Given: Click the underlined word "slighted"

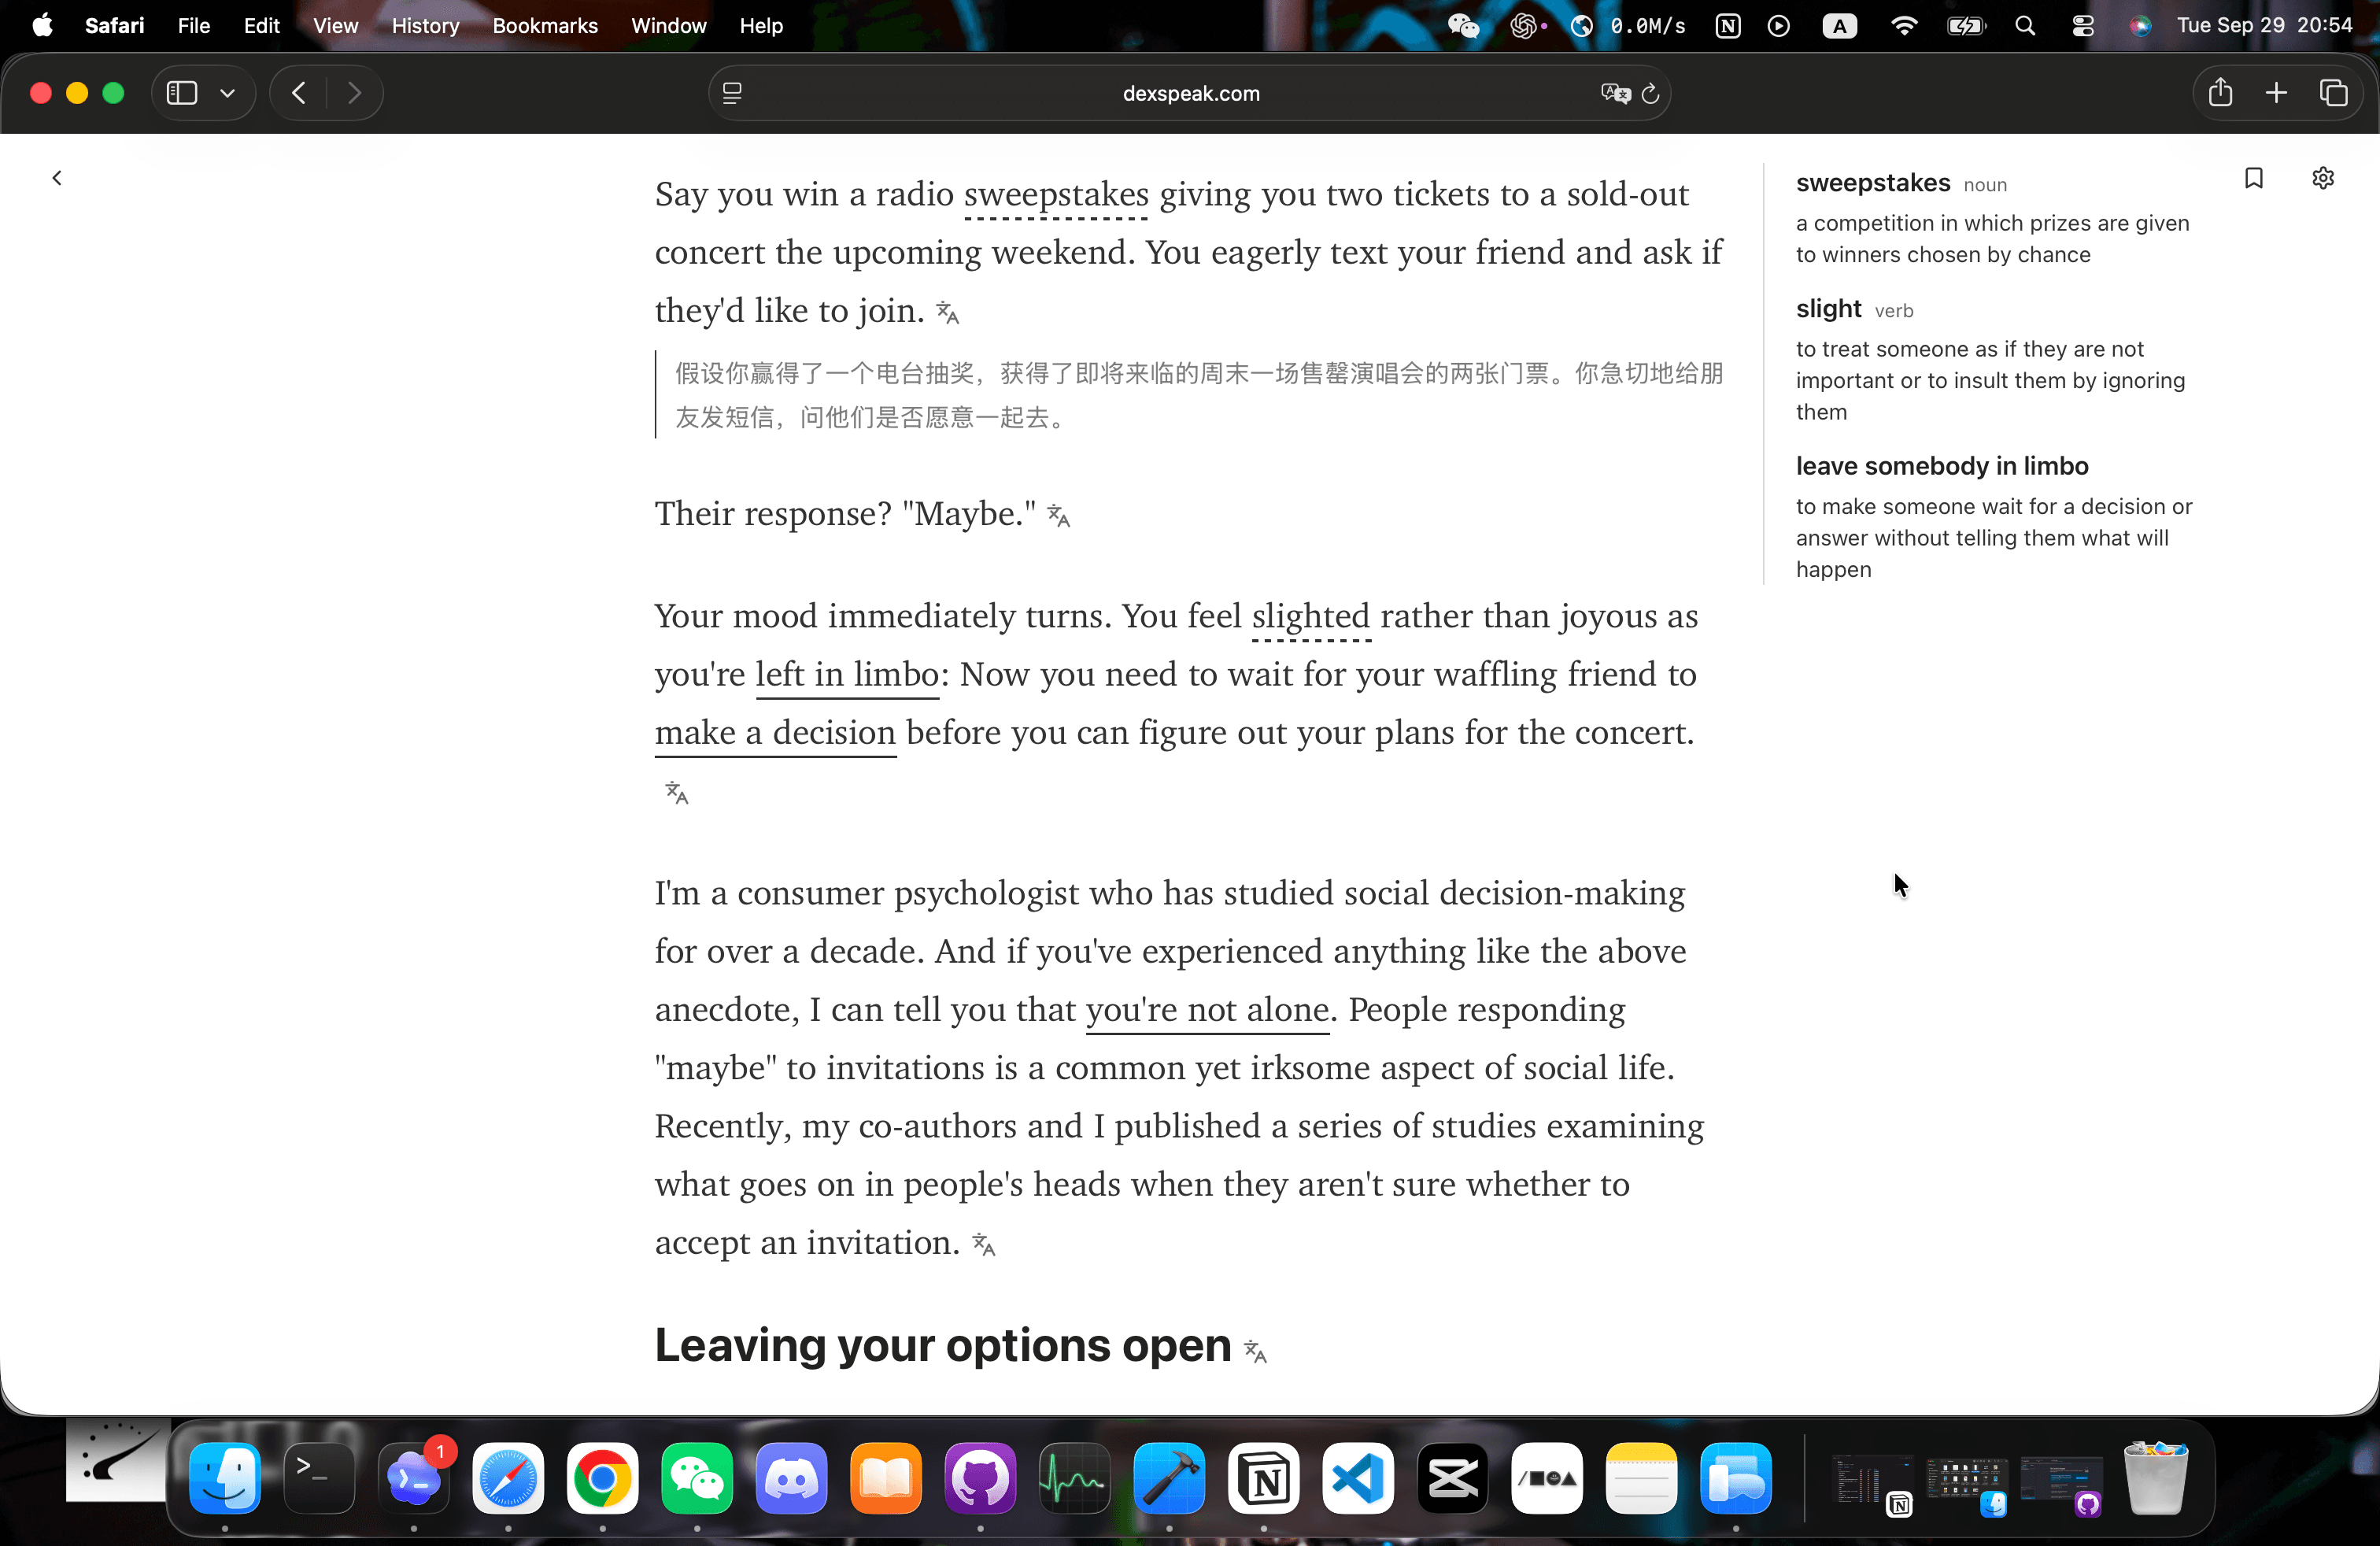Looking at the screenshot, I should [x=1310, y=616].
